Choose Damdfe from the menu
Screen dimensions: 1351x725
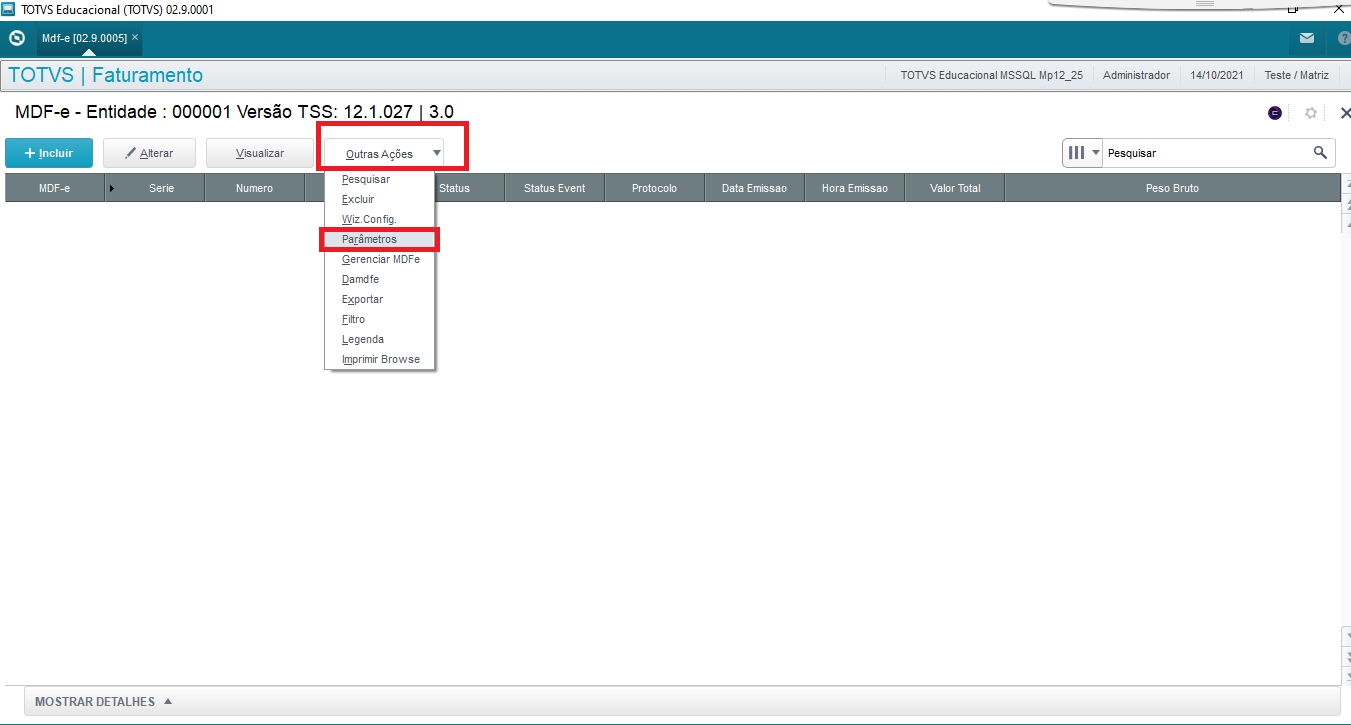379,280
